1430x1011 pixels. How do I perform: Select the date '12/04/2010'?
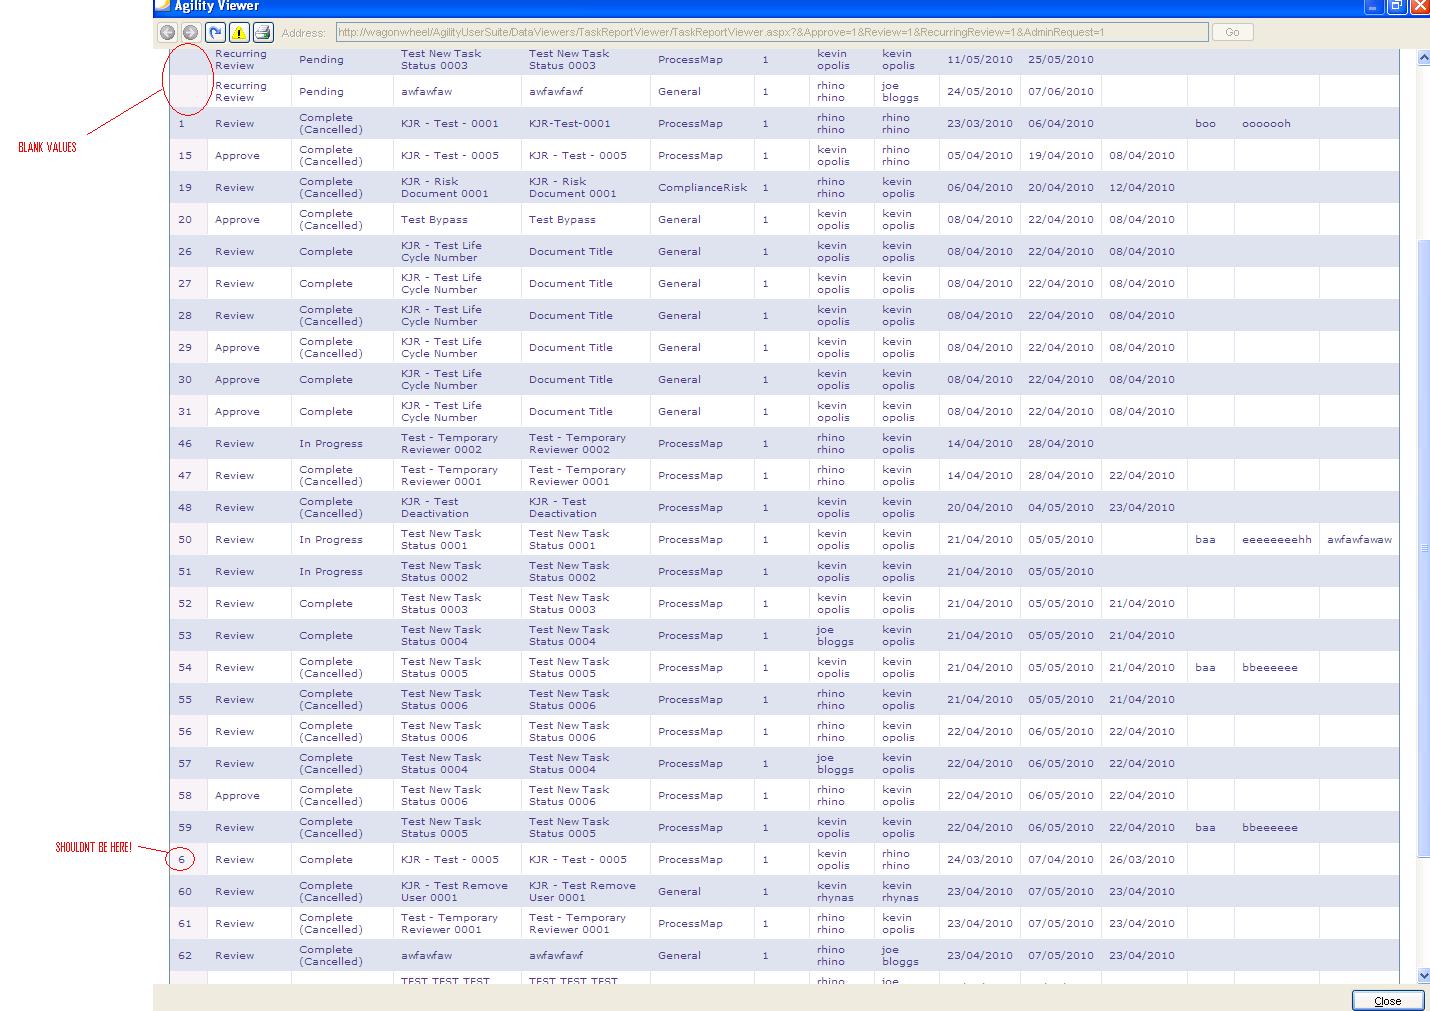coord(1141,188)
